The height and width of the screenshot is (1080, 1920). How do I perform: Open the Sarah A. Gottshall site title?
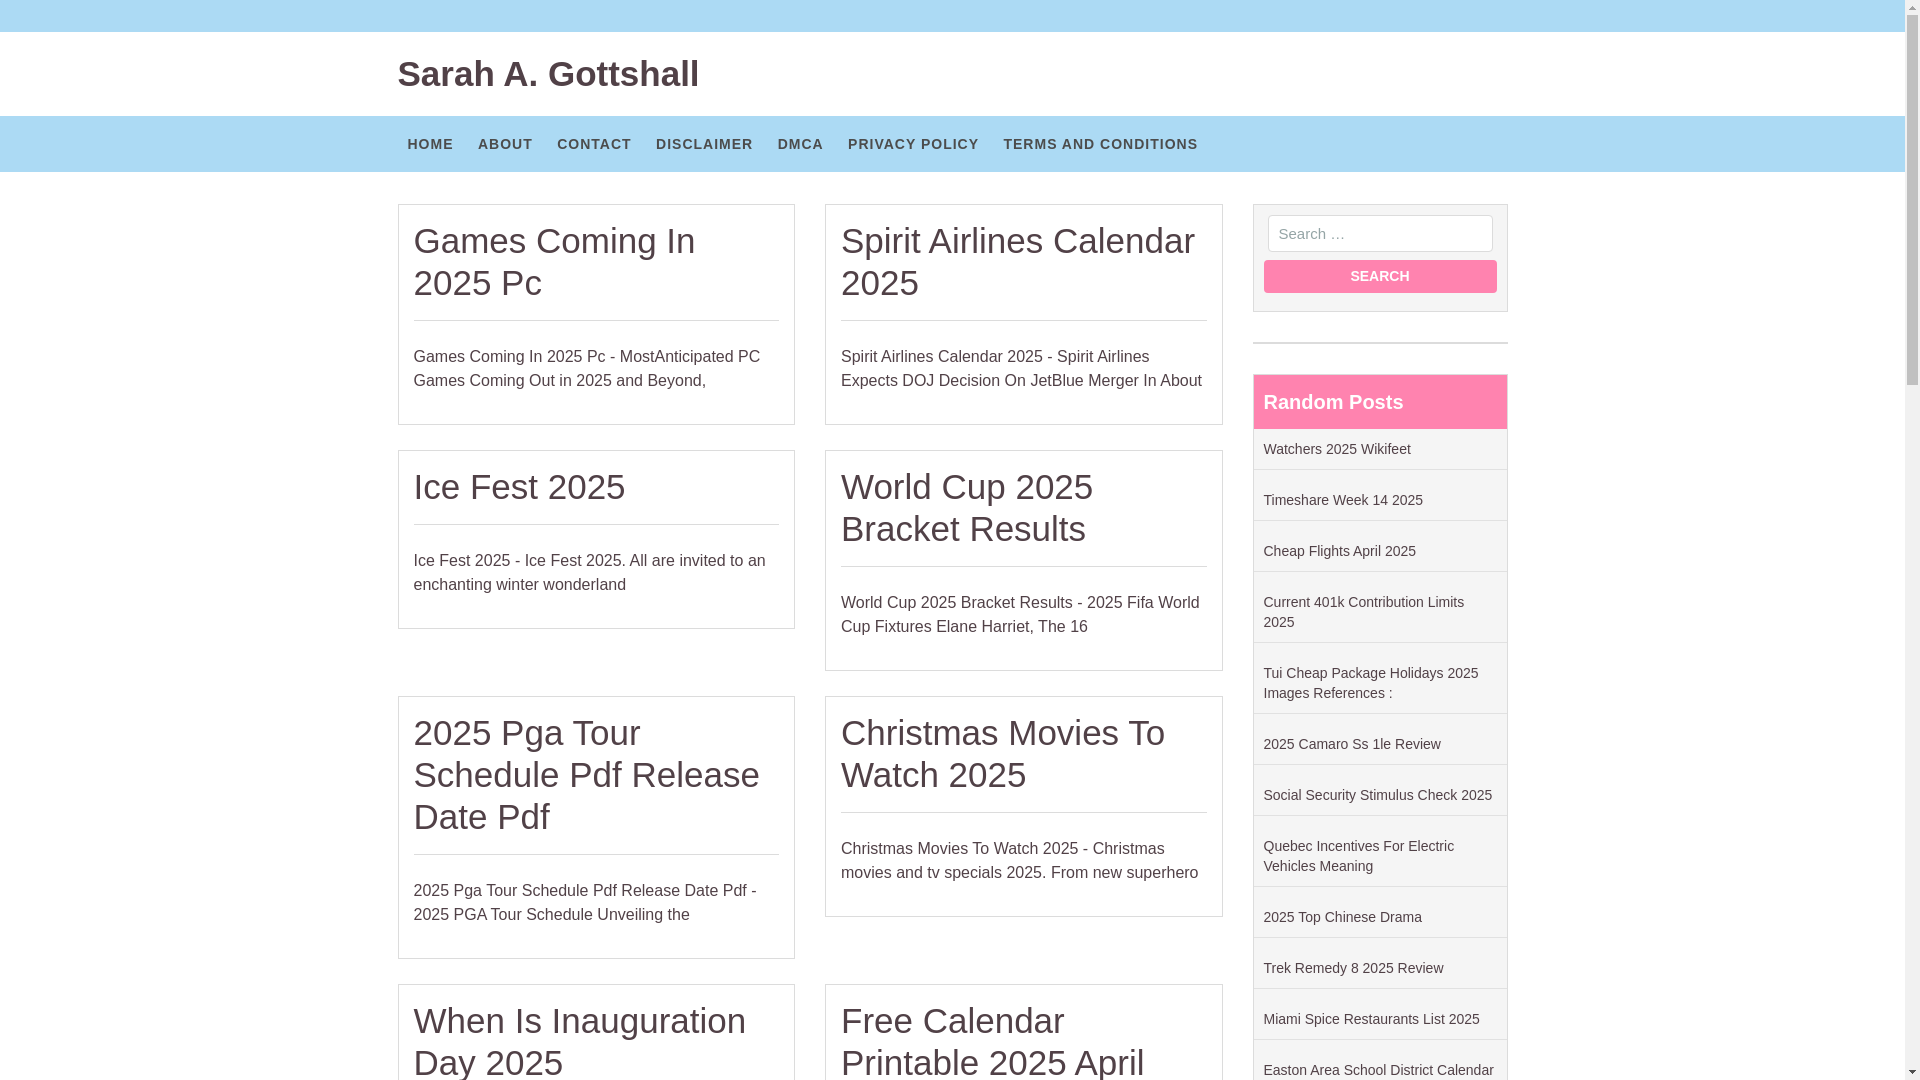coord(548,74)
